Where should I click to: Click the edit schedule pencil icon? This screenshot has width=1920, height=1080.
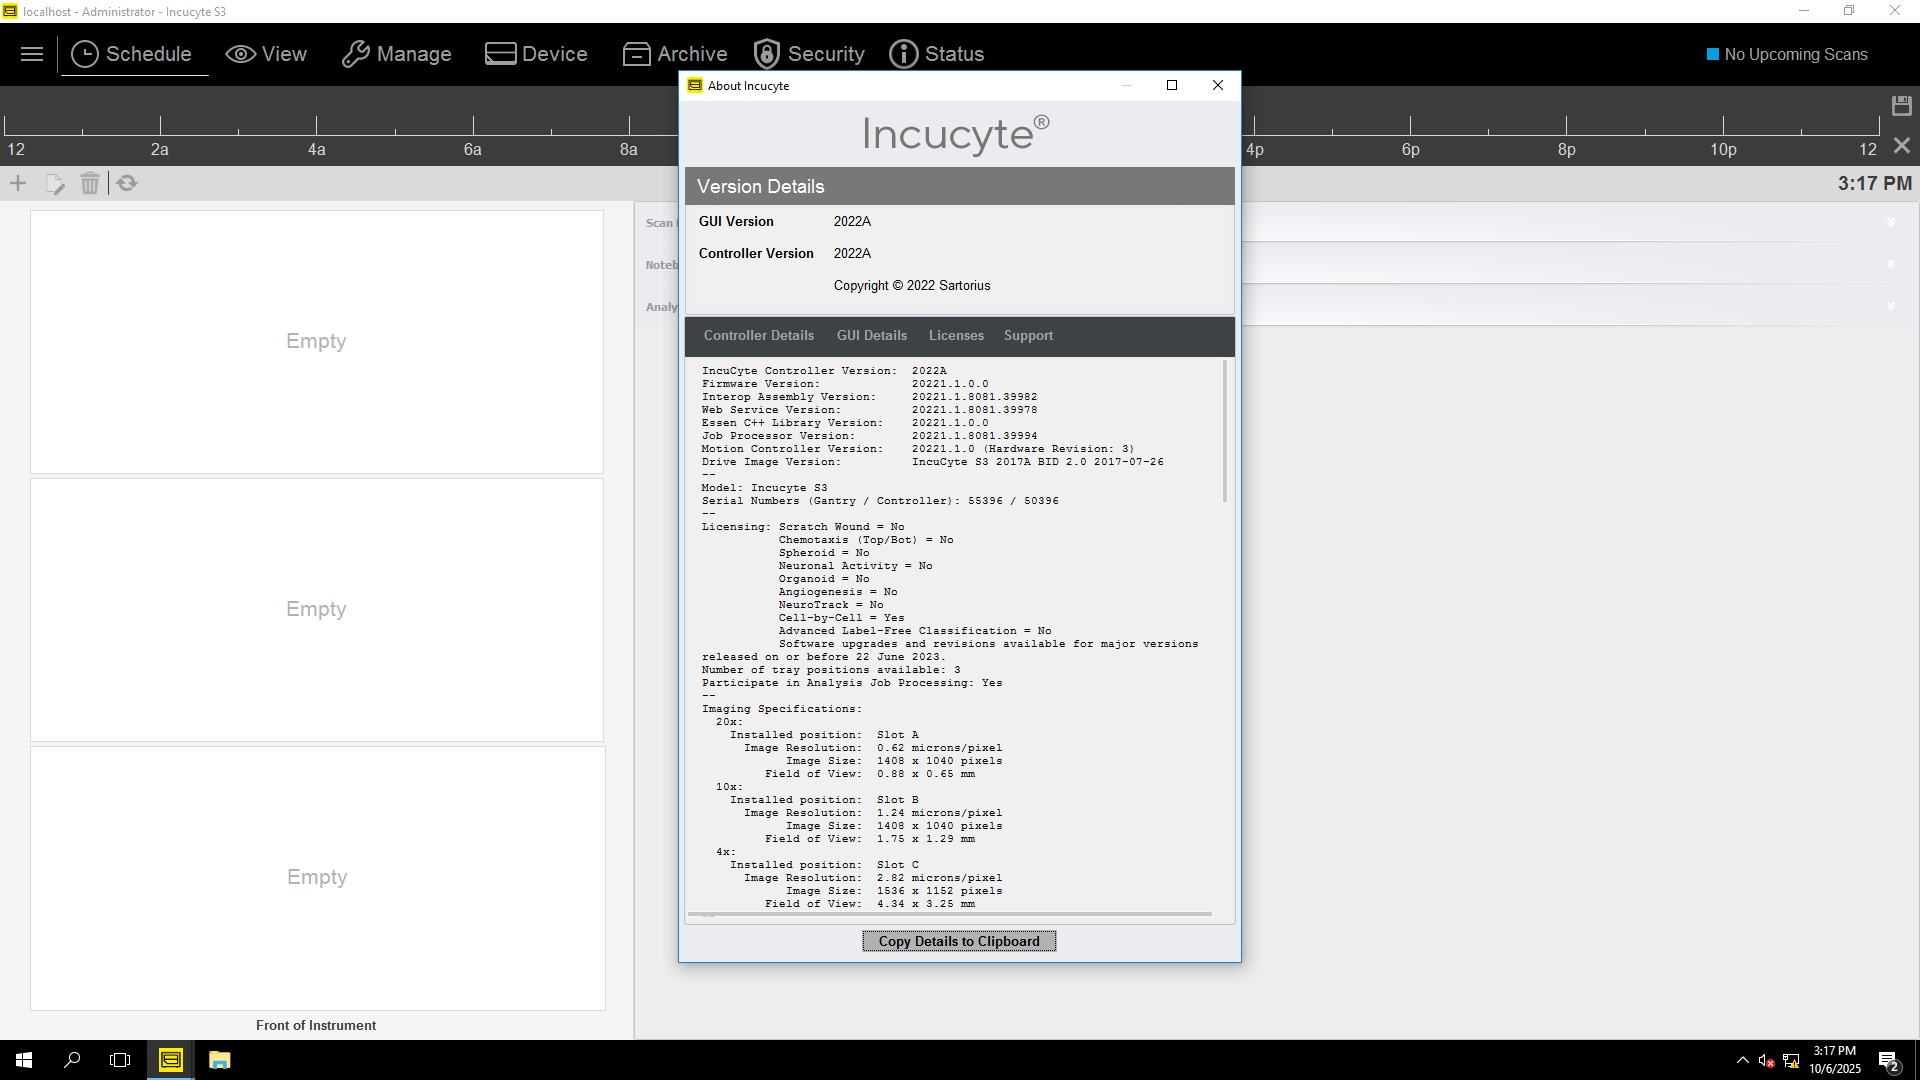(55, 184)
